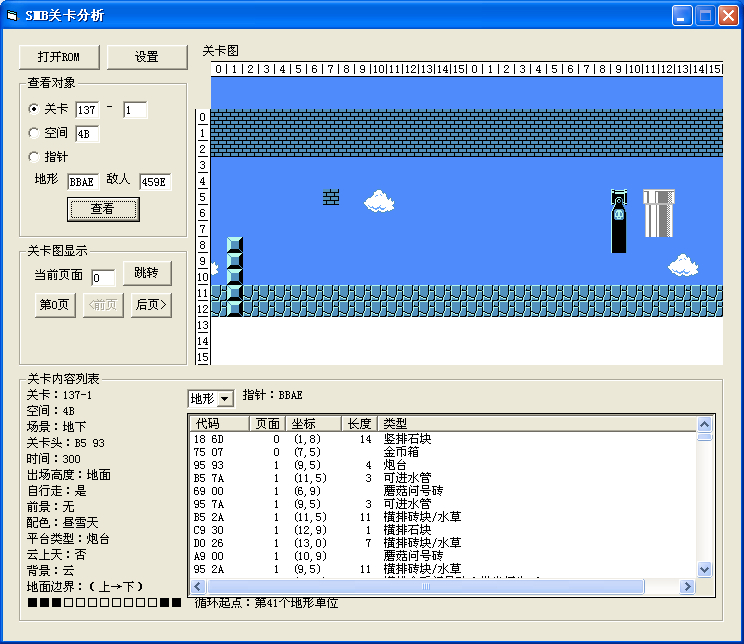Click the 代码 column header
Image resolution: width=744 pixels, height=644 pixels.
tap(220, 423)
